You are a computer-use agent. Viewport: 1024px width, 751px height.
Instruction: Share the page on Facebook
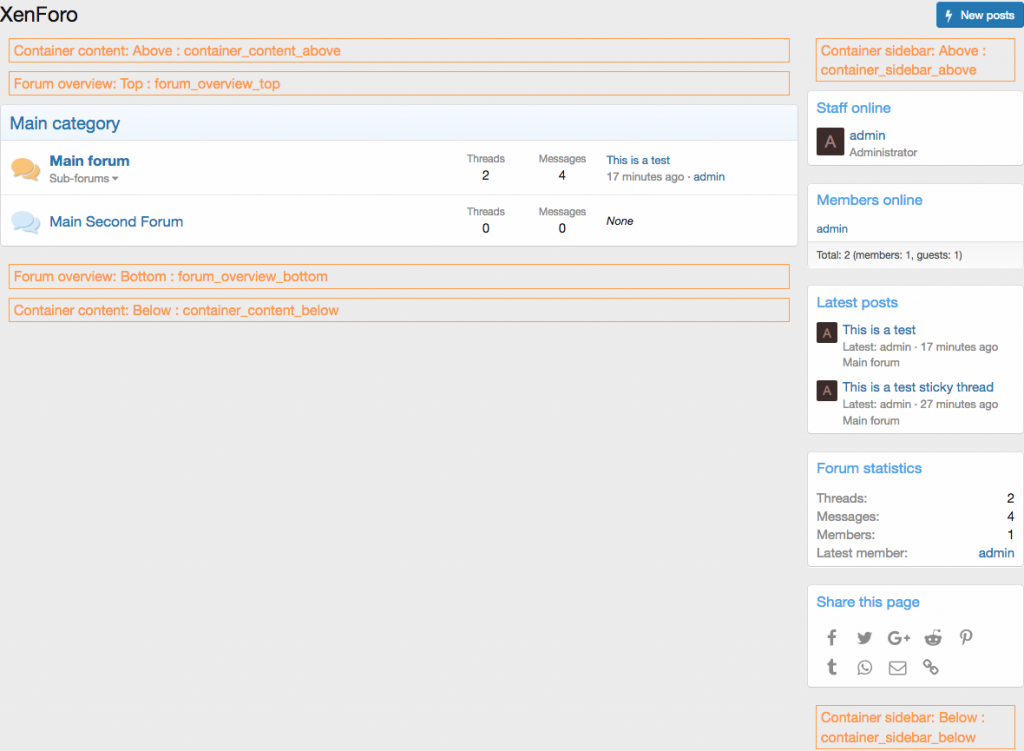pos(831,637)
